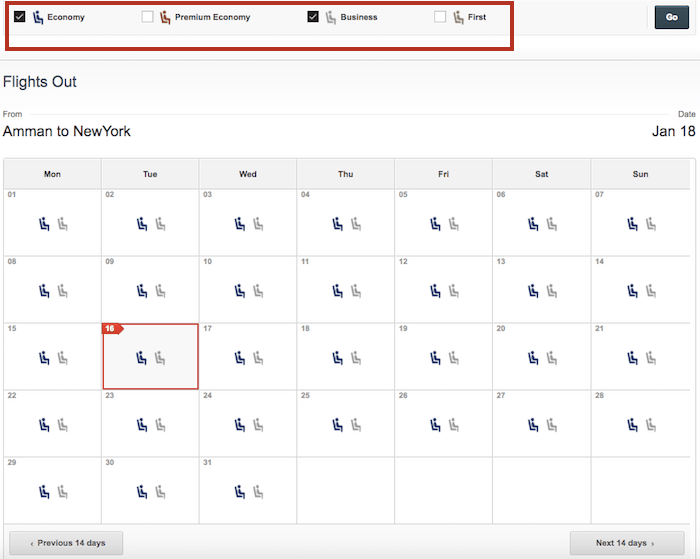
Task: Select grey business seat icon on day 16
Action: click(x=160, y=358)
